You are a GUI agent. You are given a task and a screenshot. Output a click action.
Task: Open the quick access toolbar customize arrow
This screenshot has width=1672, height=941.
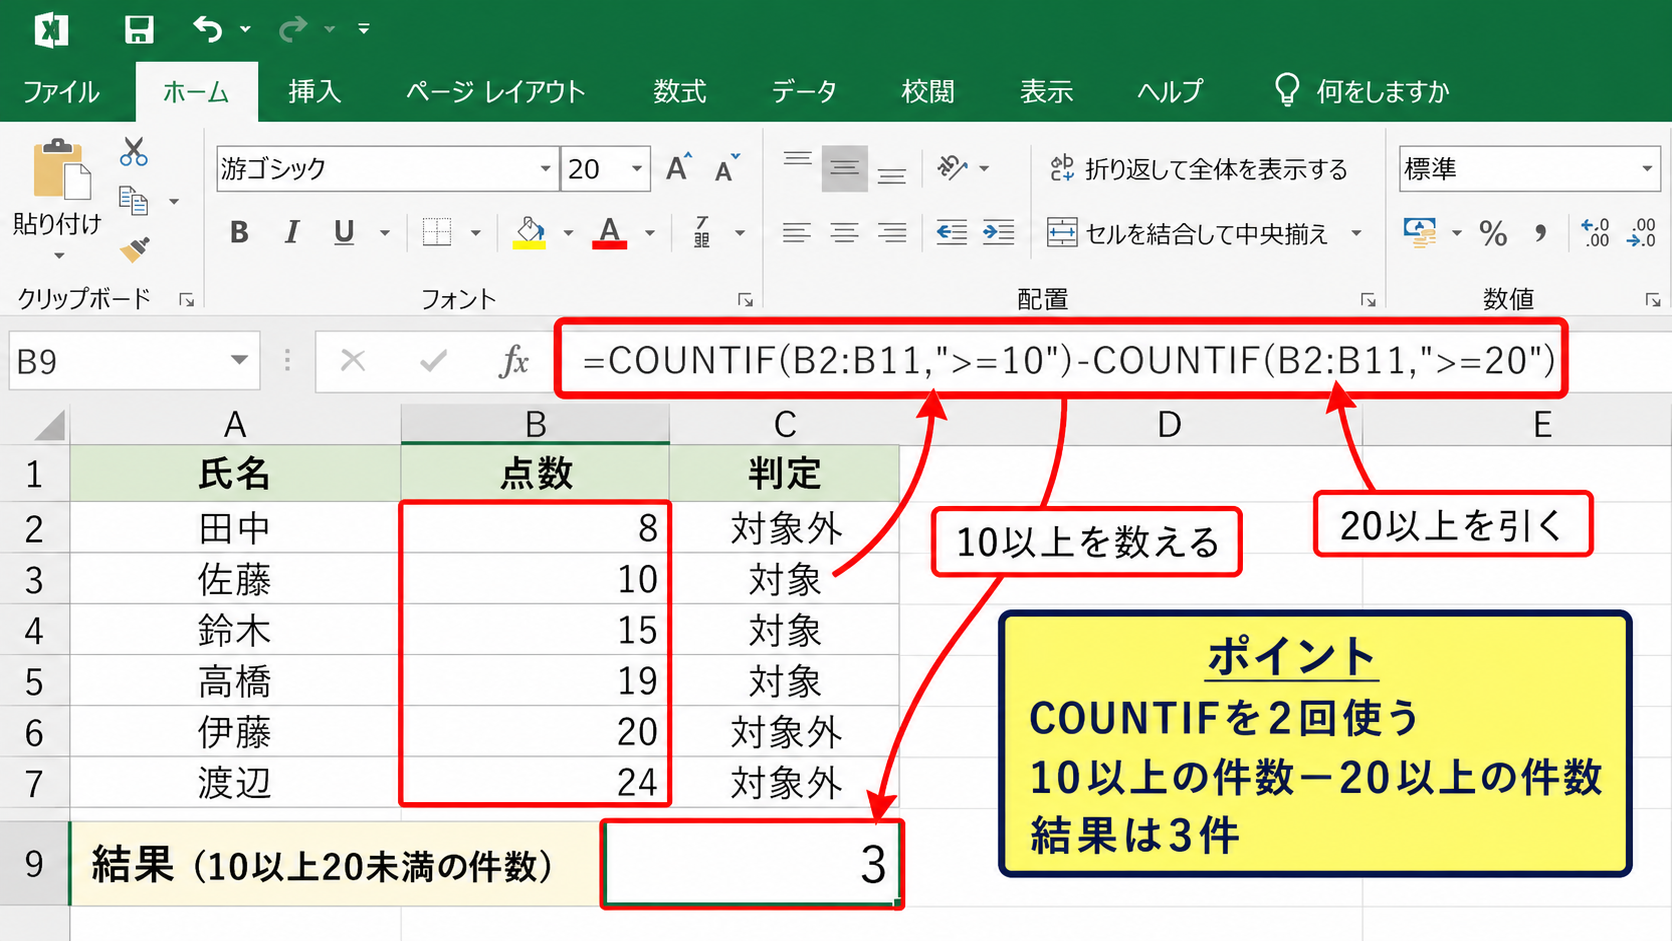364,29
